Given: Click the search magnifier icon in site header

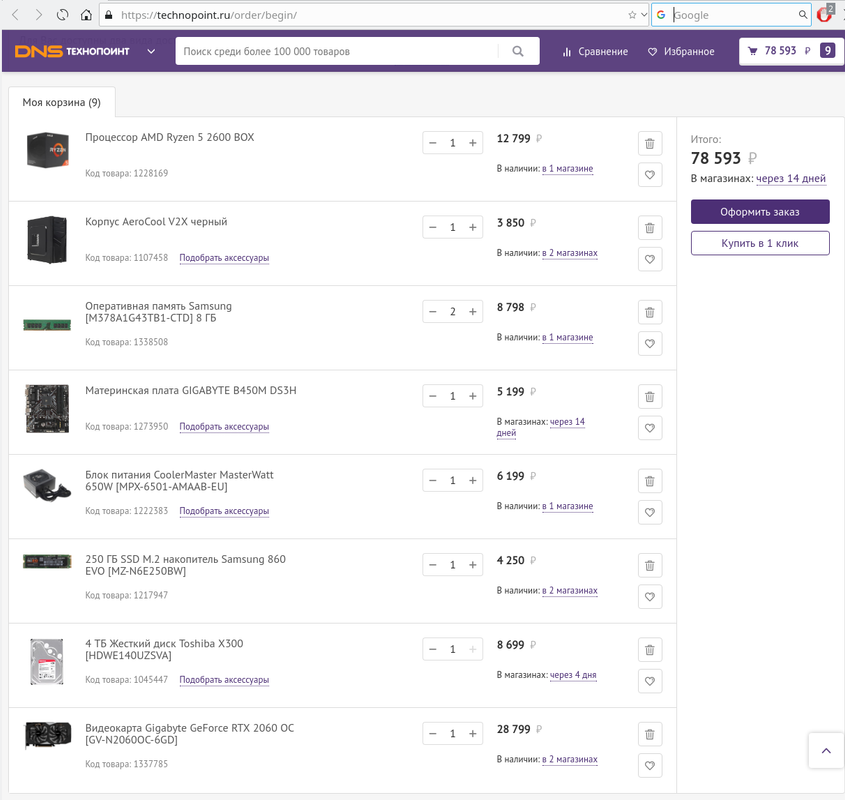Looking at the screenshot, I should tap(518, 51).
